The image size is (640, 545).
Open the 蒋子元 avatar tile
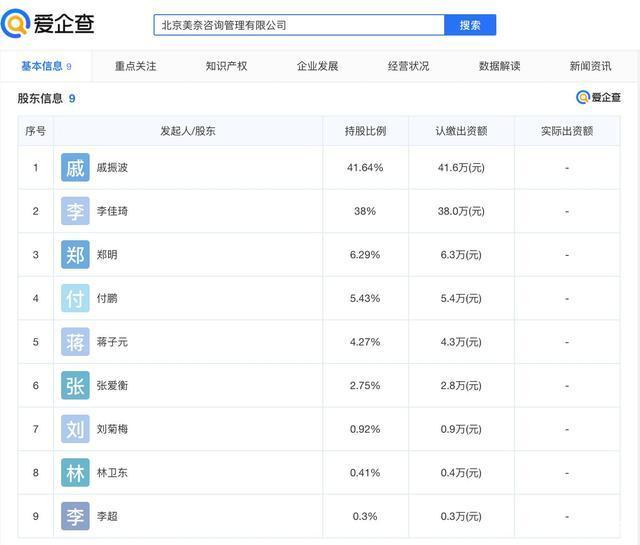75,342
